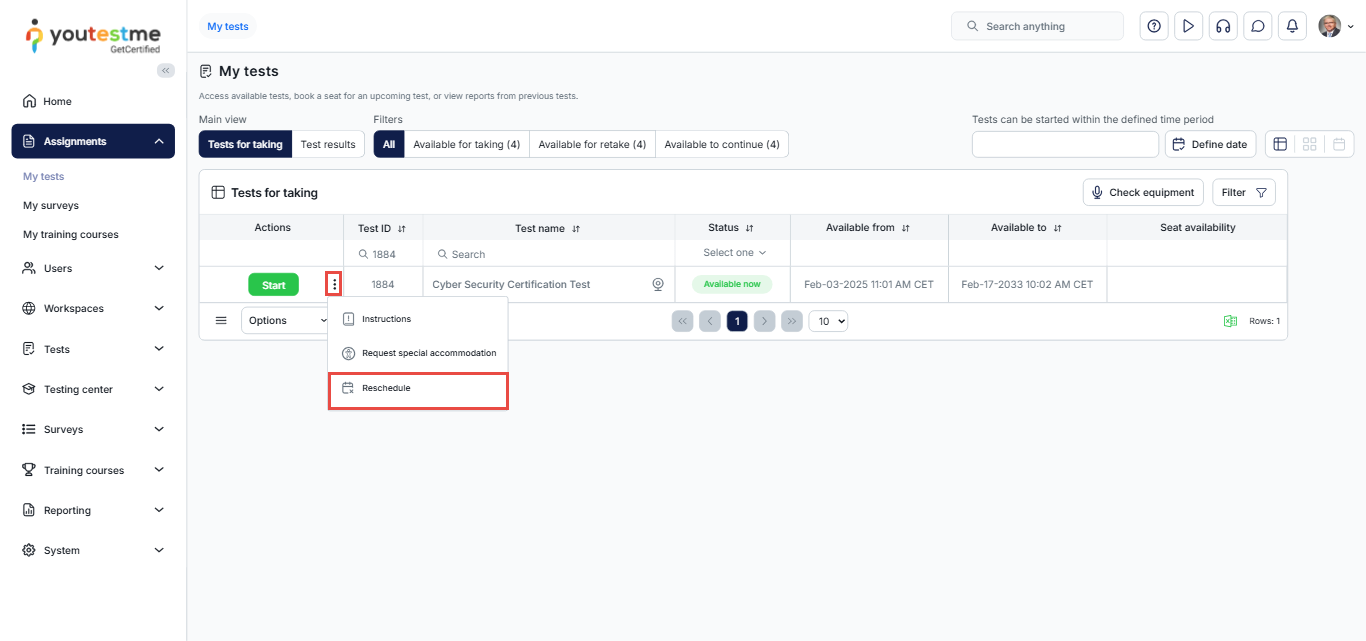
Task: Choose Reschedule from the context menu
Action: (x=417, y=388)
